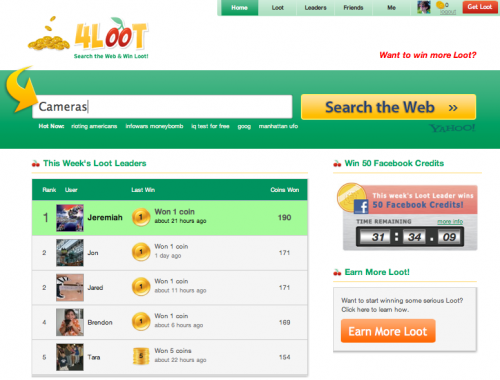Select the 'rioting americans' hot search link

click(94, 126)
